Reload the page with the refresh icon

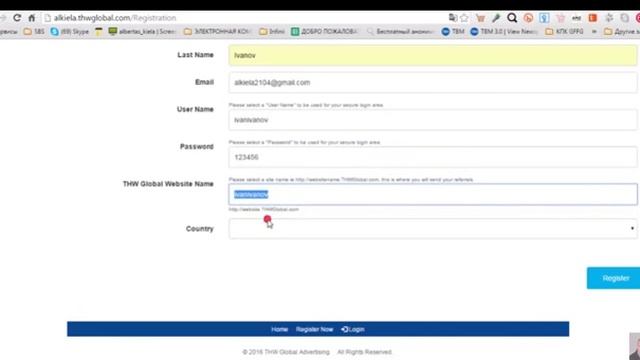pyautogui.click(x=17, y=18)
